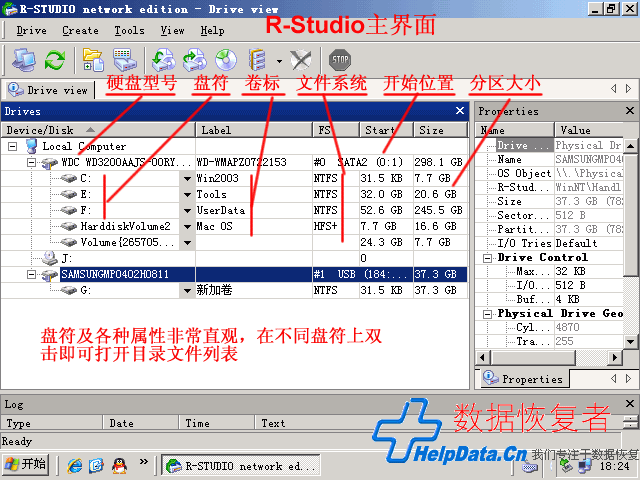
Task: Open the dropdown arrow beside the RAID icon
Action: coord(279,61)
